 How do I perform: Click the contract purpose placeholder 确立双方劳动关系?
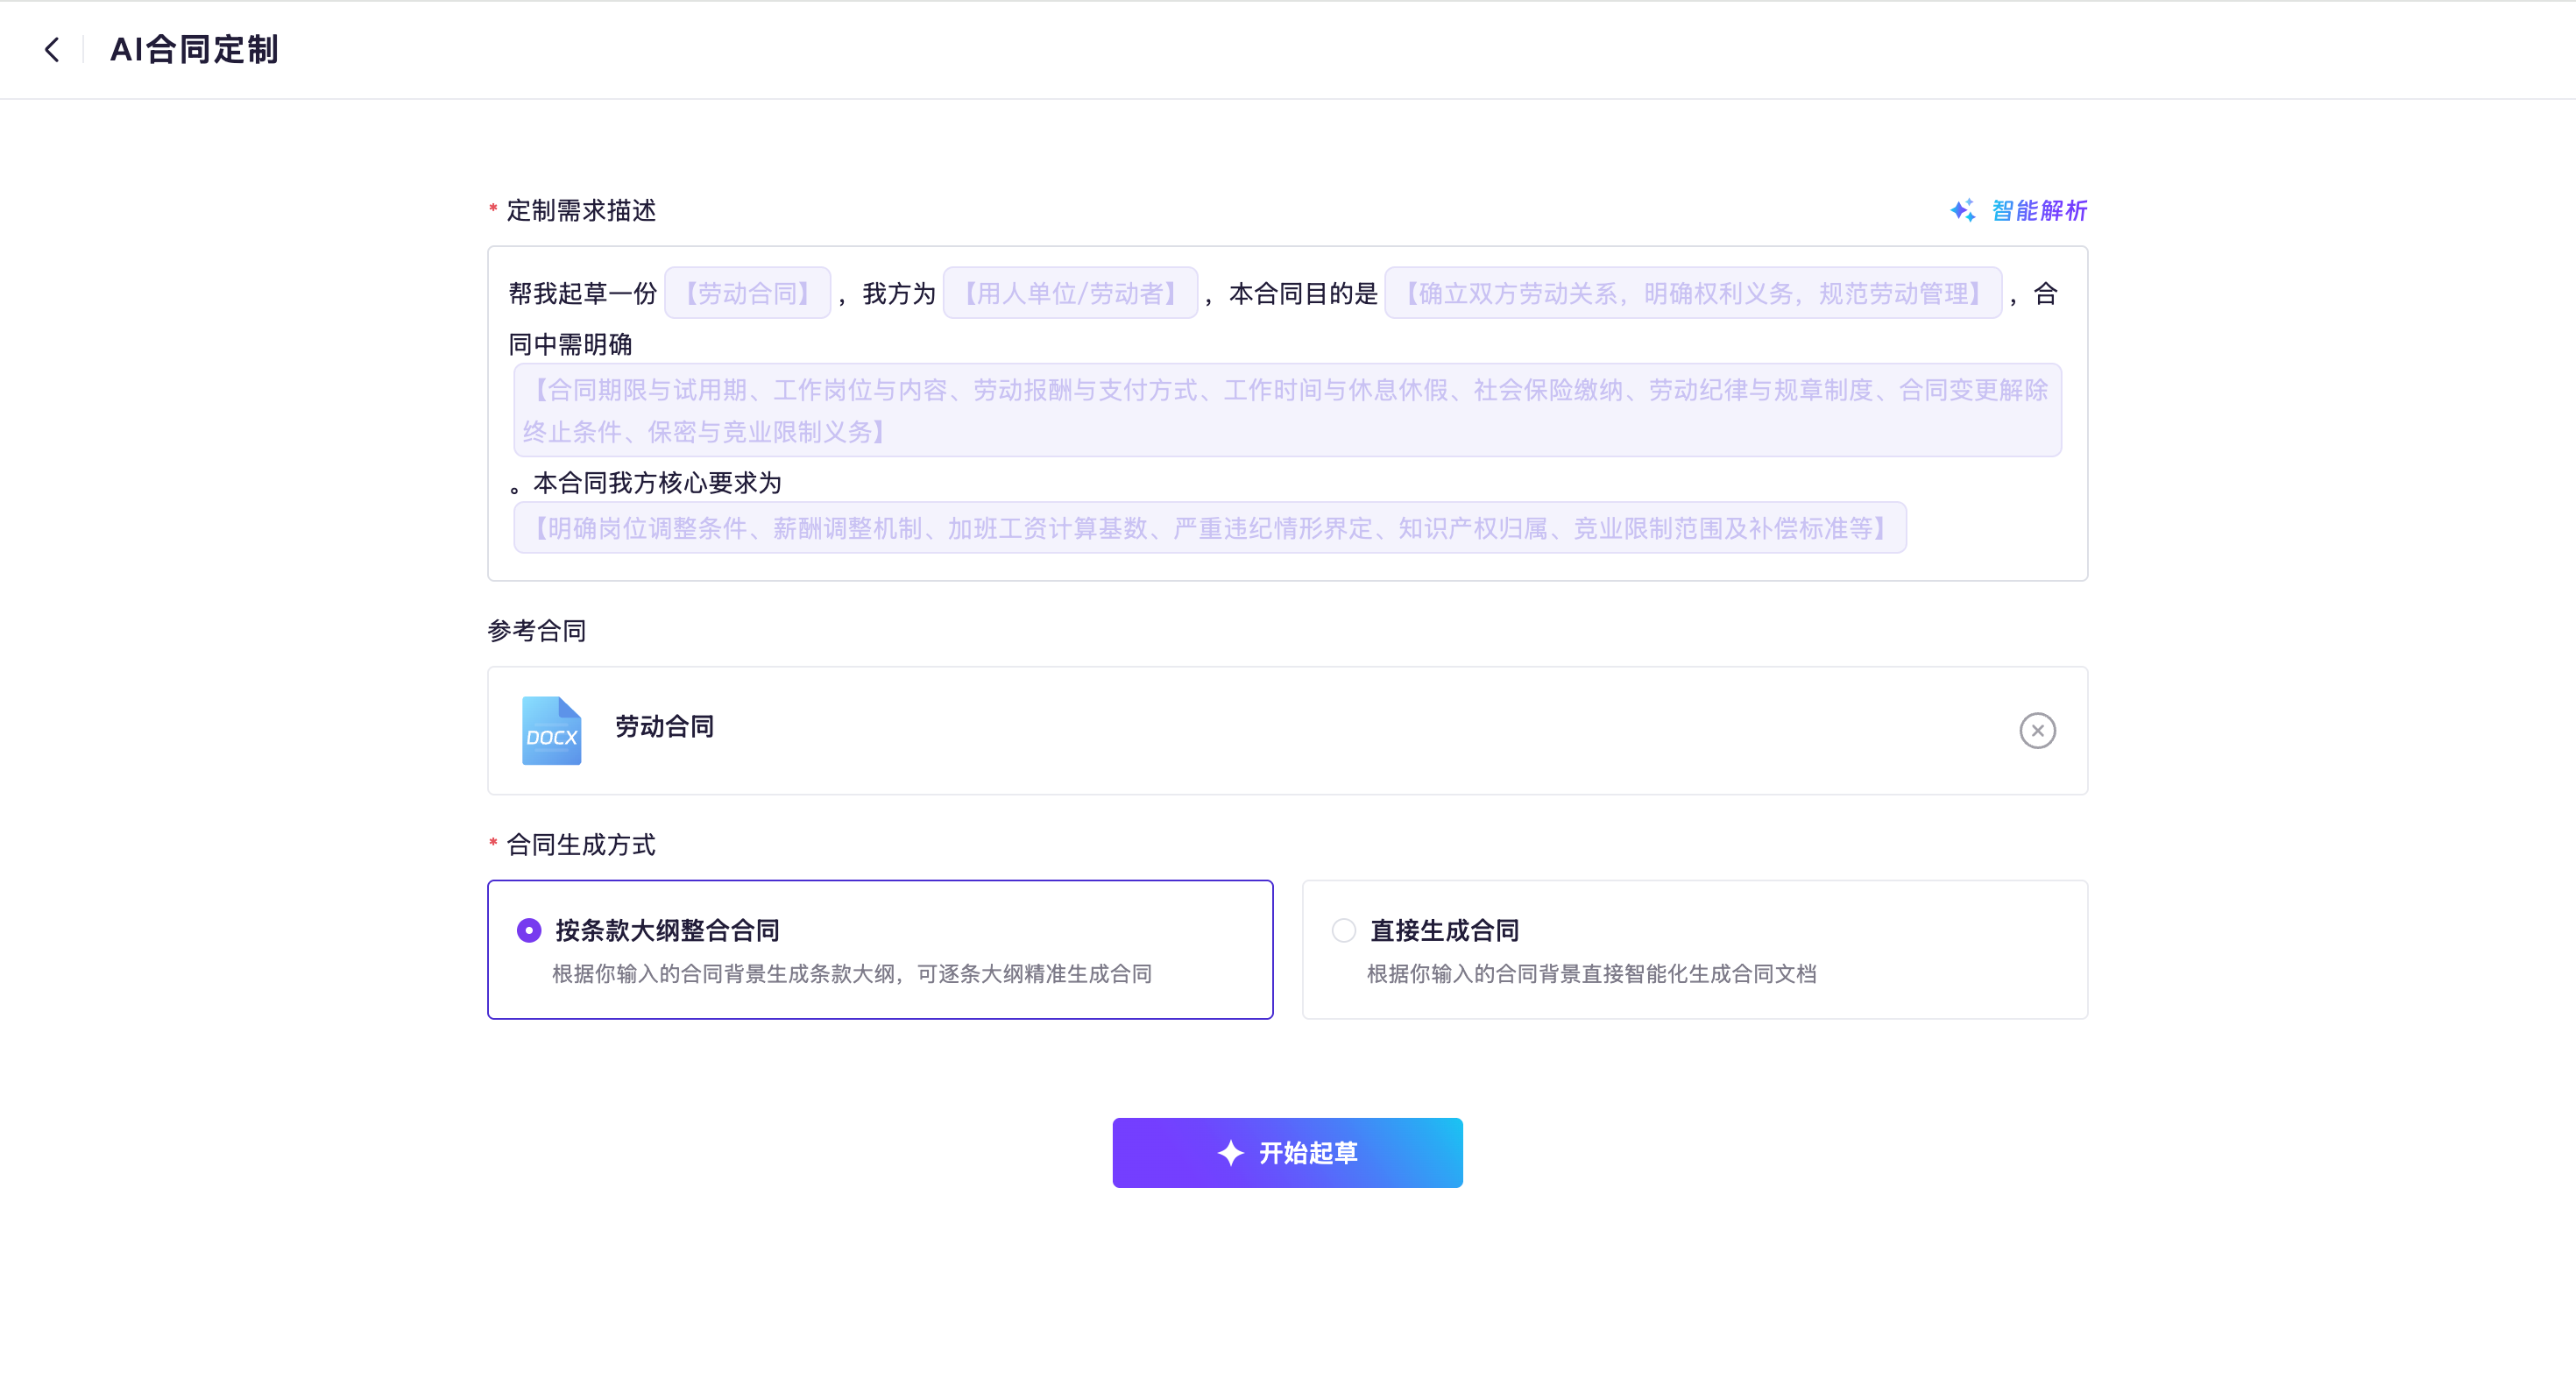[x=1692, y=293]
